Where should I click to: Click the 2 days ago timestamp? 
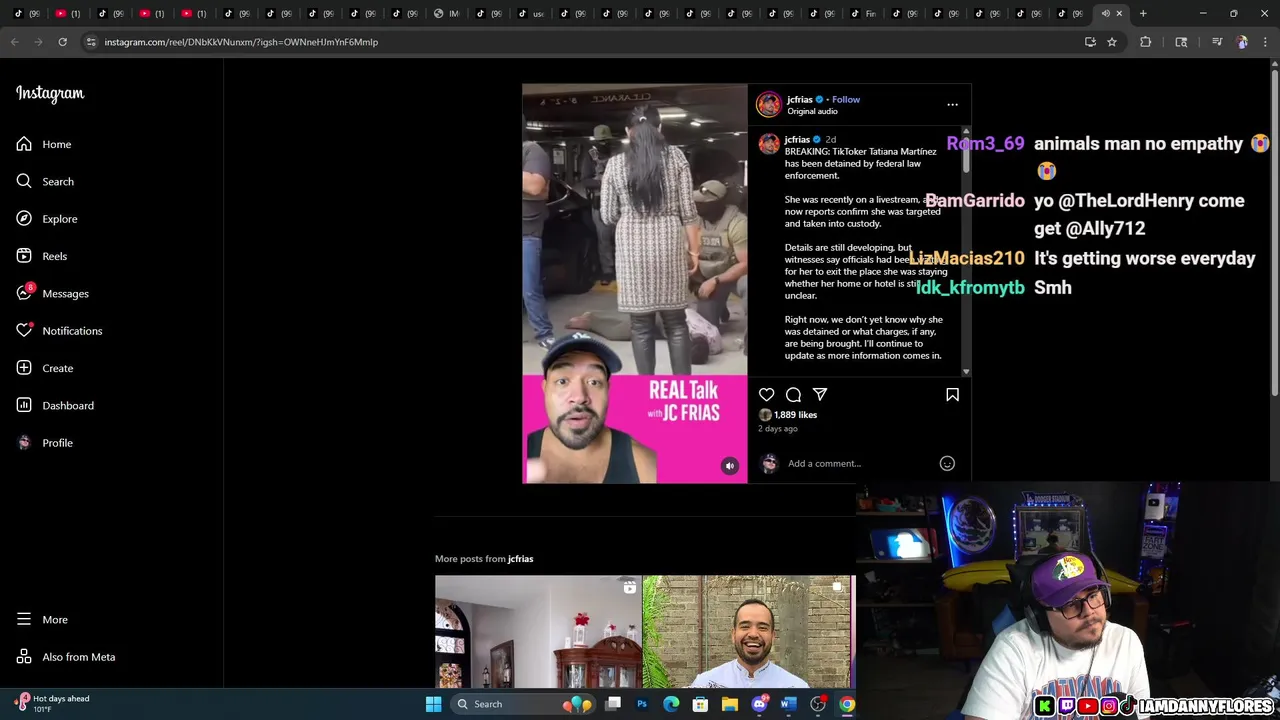(x=778, y=429)
